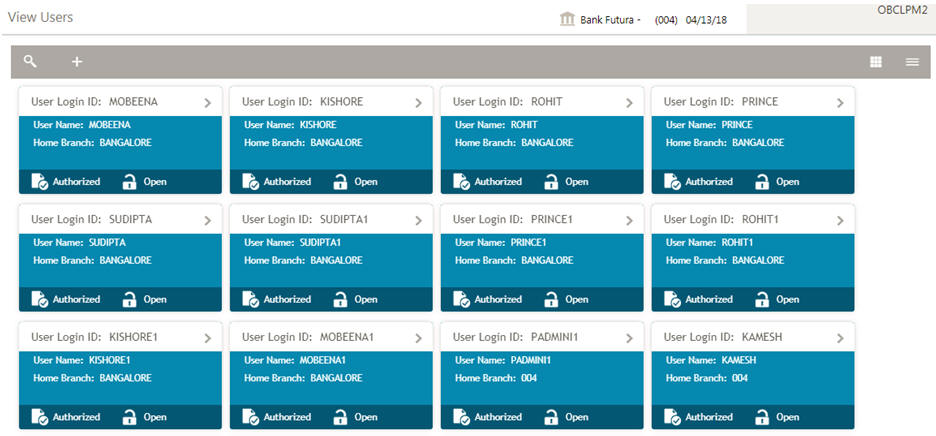
Task: Switch to list view icon
Action: [x=912, y=62]
